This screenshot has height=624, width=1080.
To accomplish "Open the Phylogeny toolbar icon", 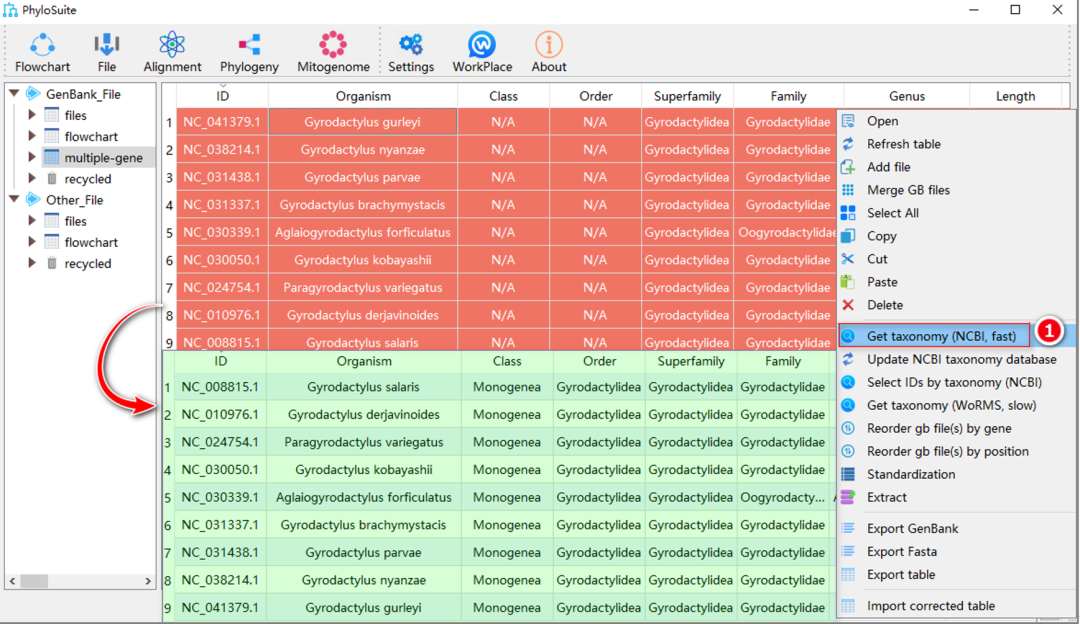I will pyautogui.click(x=249, y=45).
